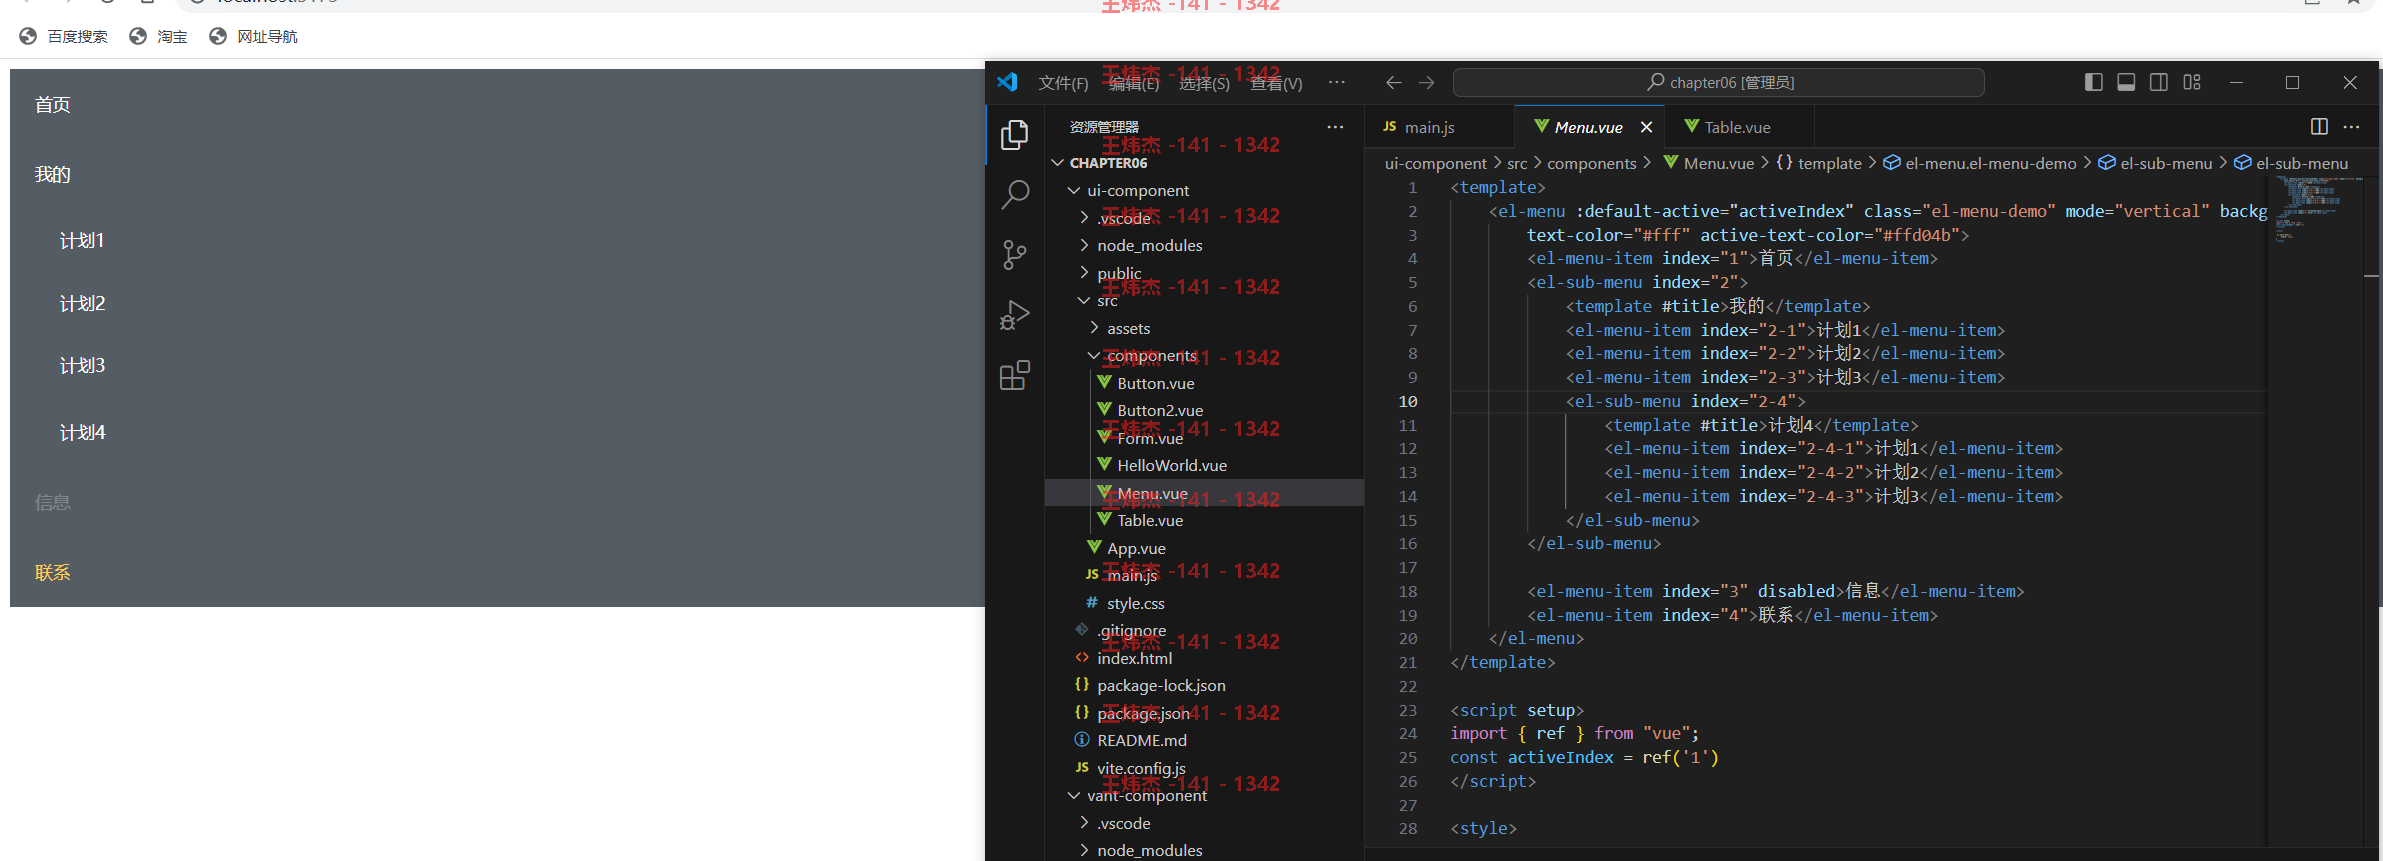The width and height of the screenshot is (2383, 861).
Task: Go forward with the navigation arrow
Action: click(x=1427, y=83)
